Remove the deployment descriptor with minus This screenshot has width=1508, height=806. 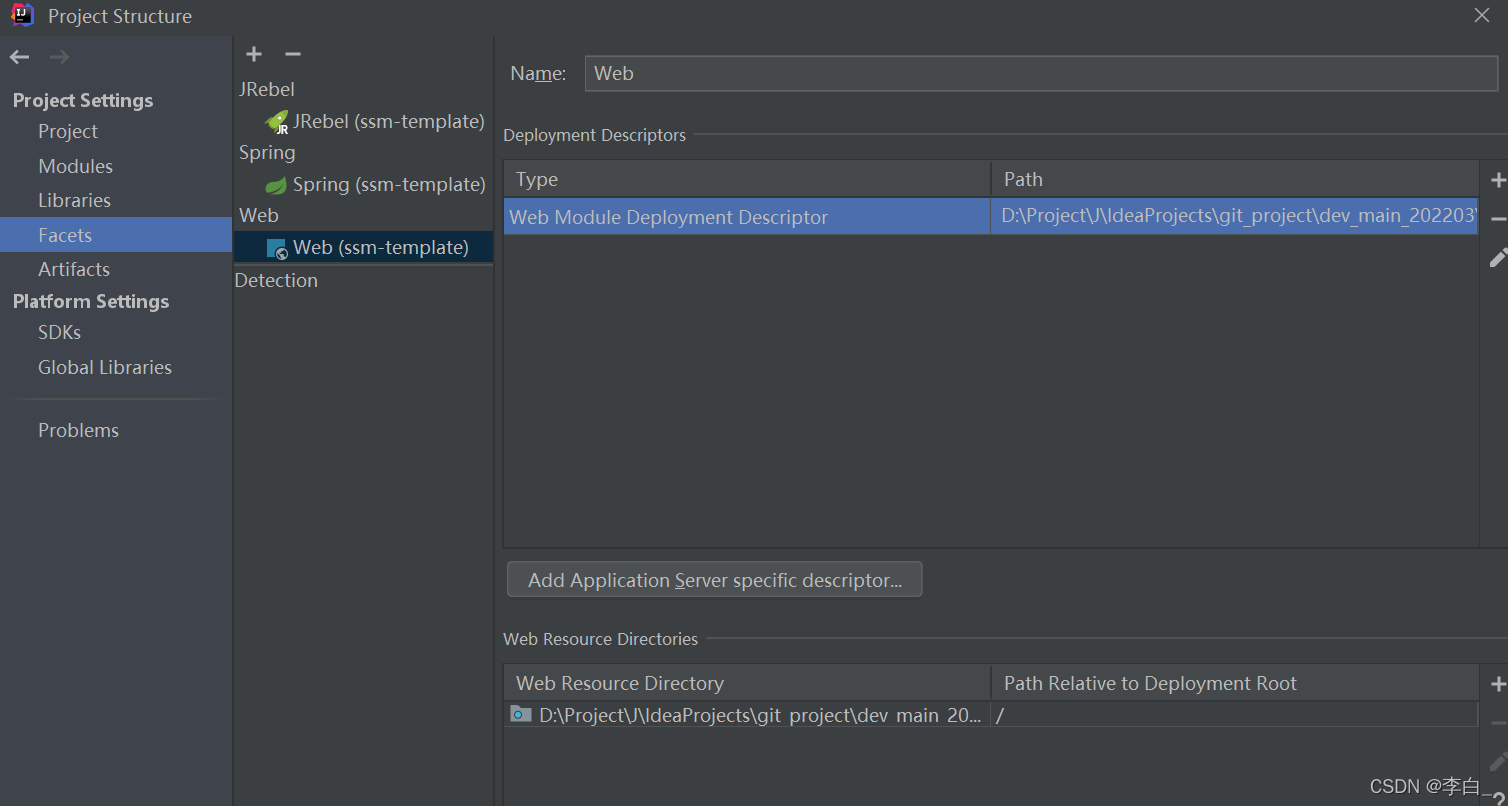pyautogui.click(x=1497, y=219)
